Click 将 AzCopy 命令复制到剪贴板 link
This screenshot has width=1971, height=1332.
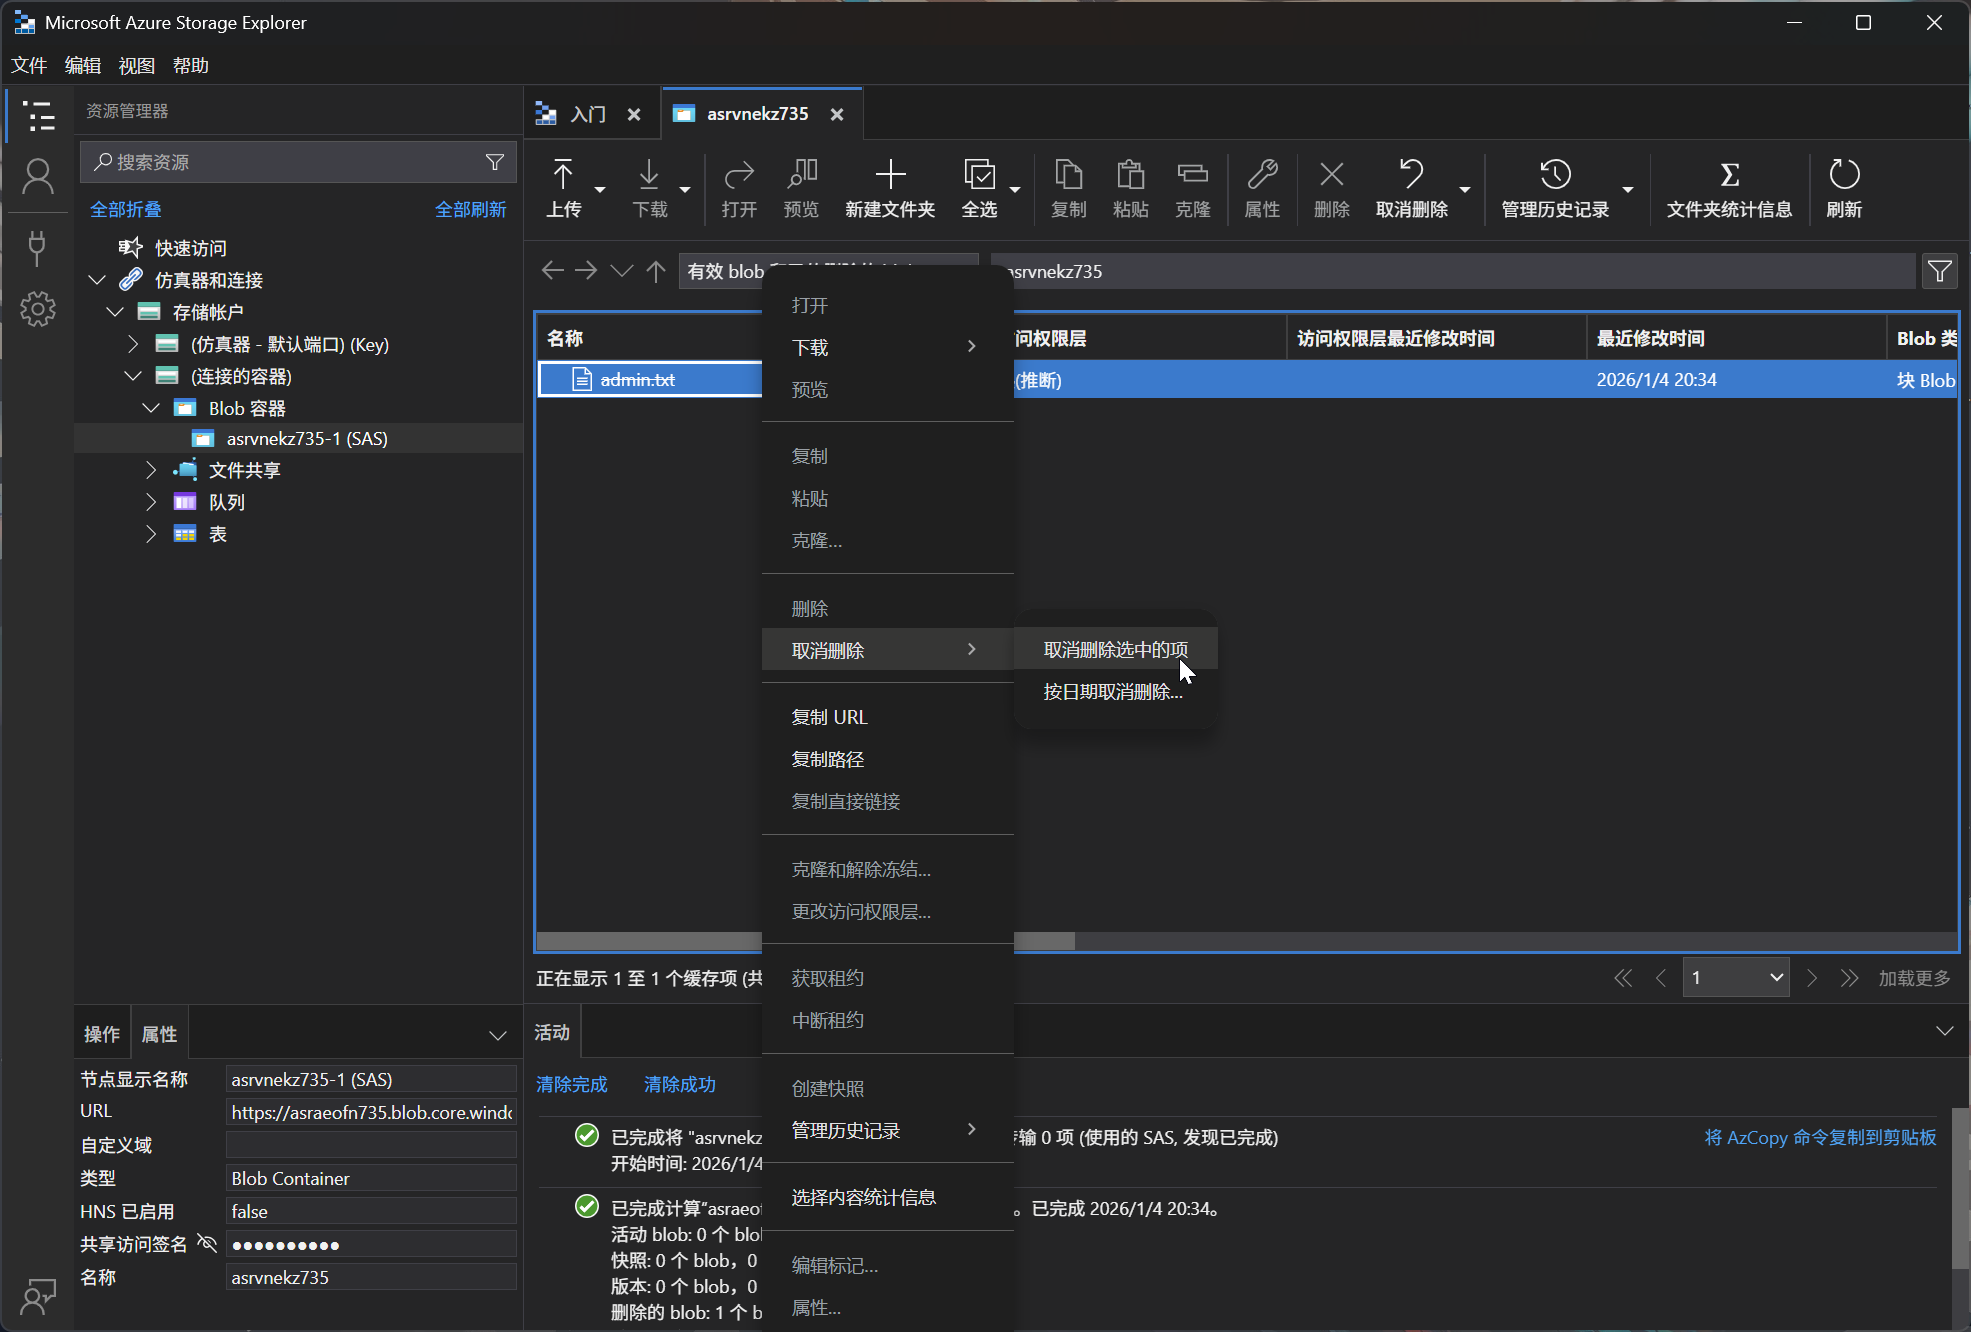point(1819,1137)
